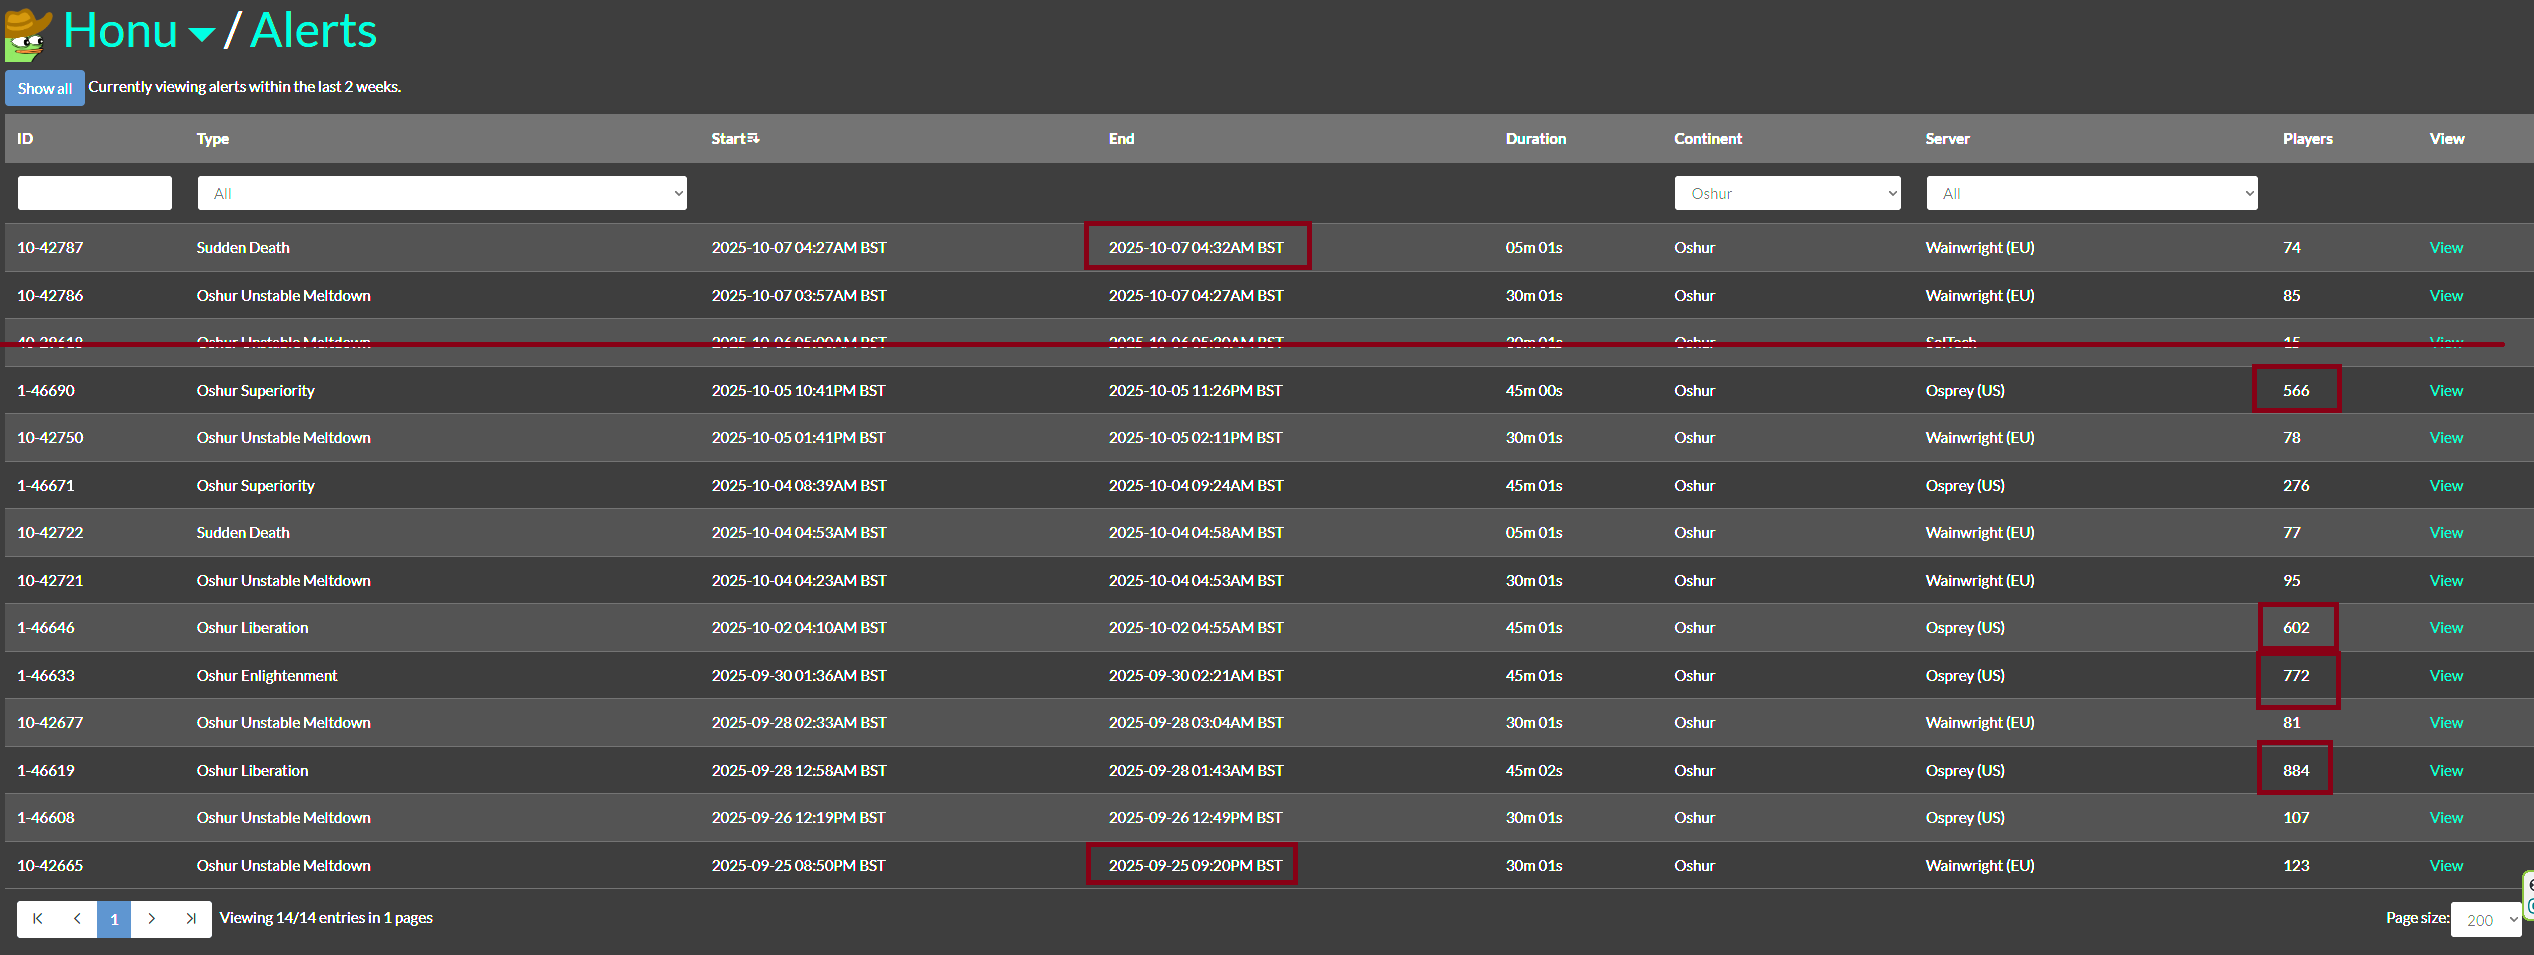Screen dimensions: 2534x955
Task: View alert 10-42750
Action: (2446, 438)
